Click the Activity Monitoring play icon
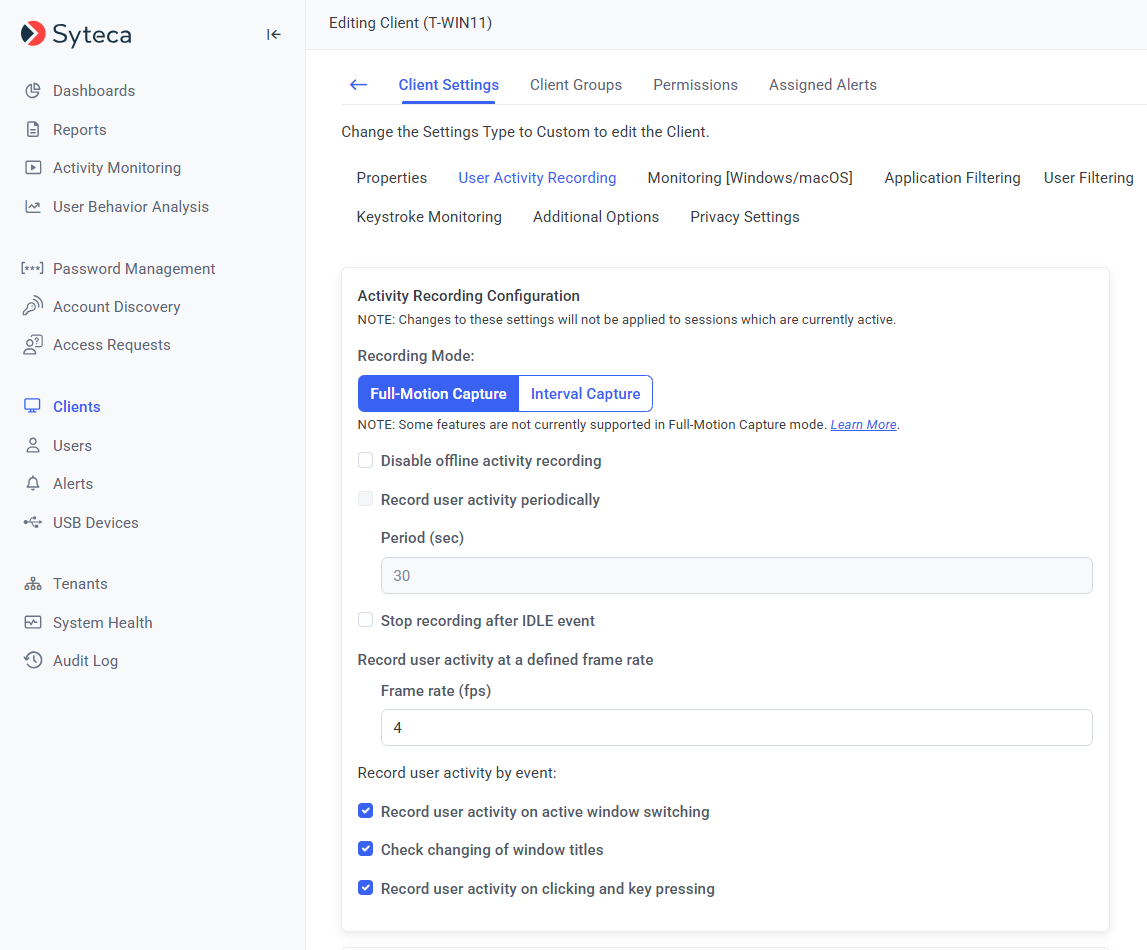Viewport: 1147px width, 950px height. coord(33,168)
